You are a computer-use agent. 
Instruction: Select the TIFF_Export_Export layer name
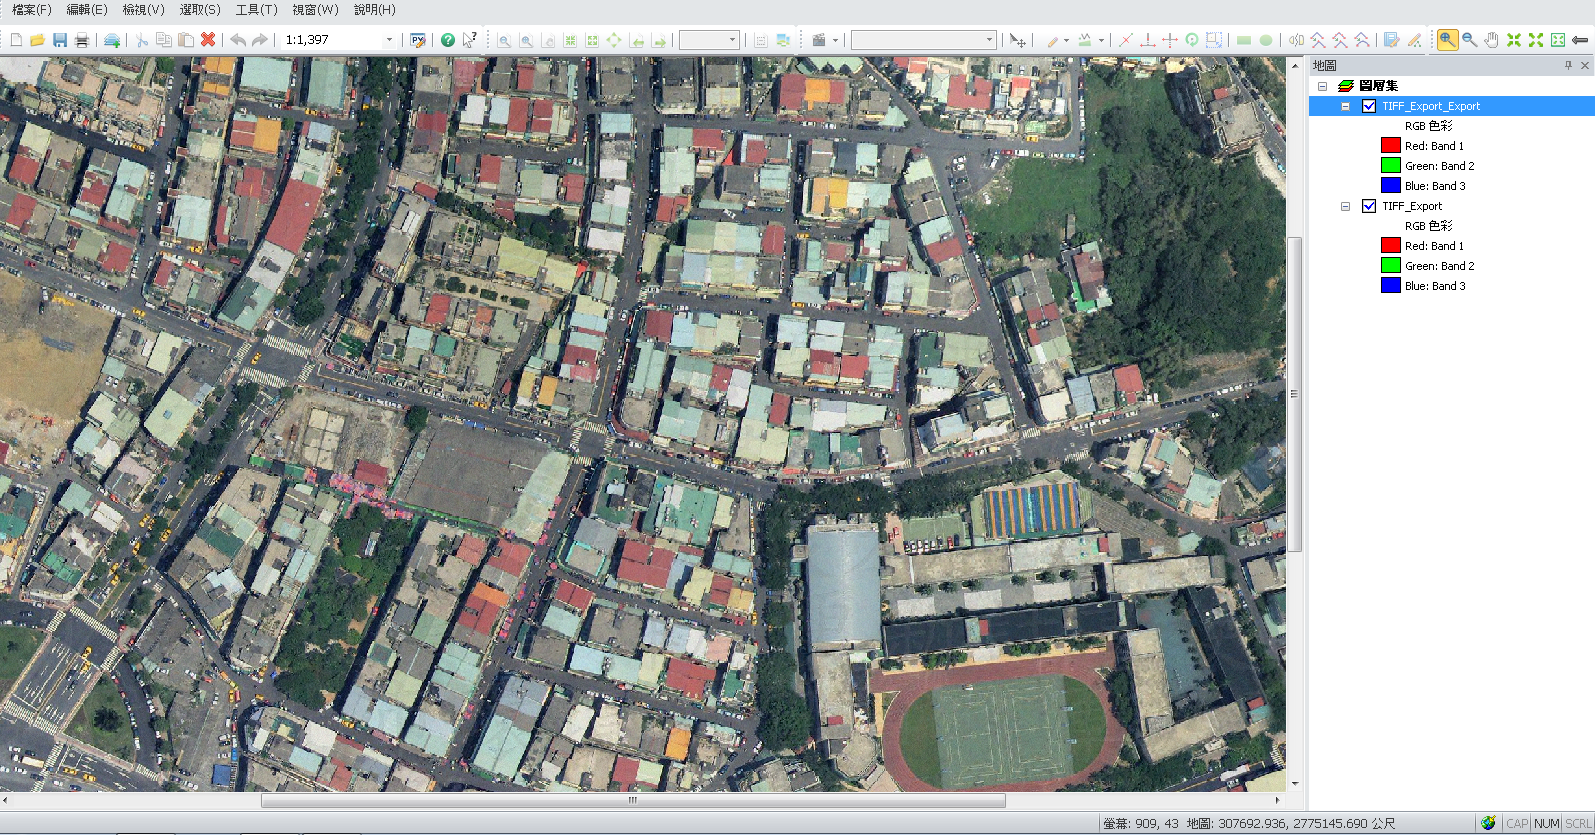[1431, 106]
